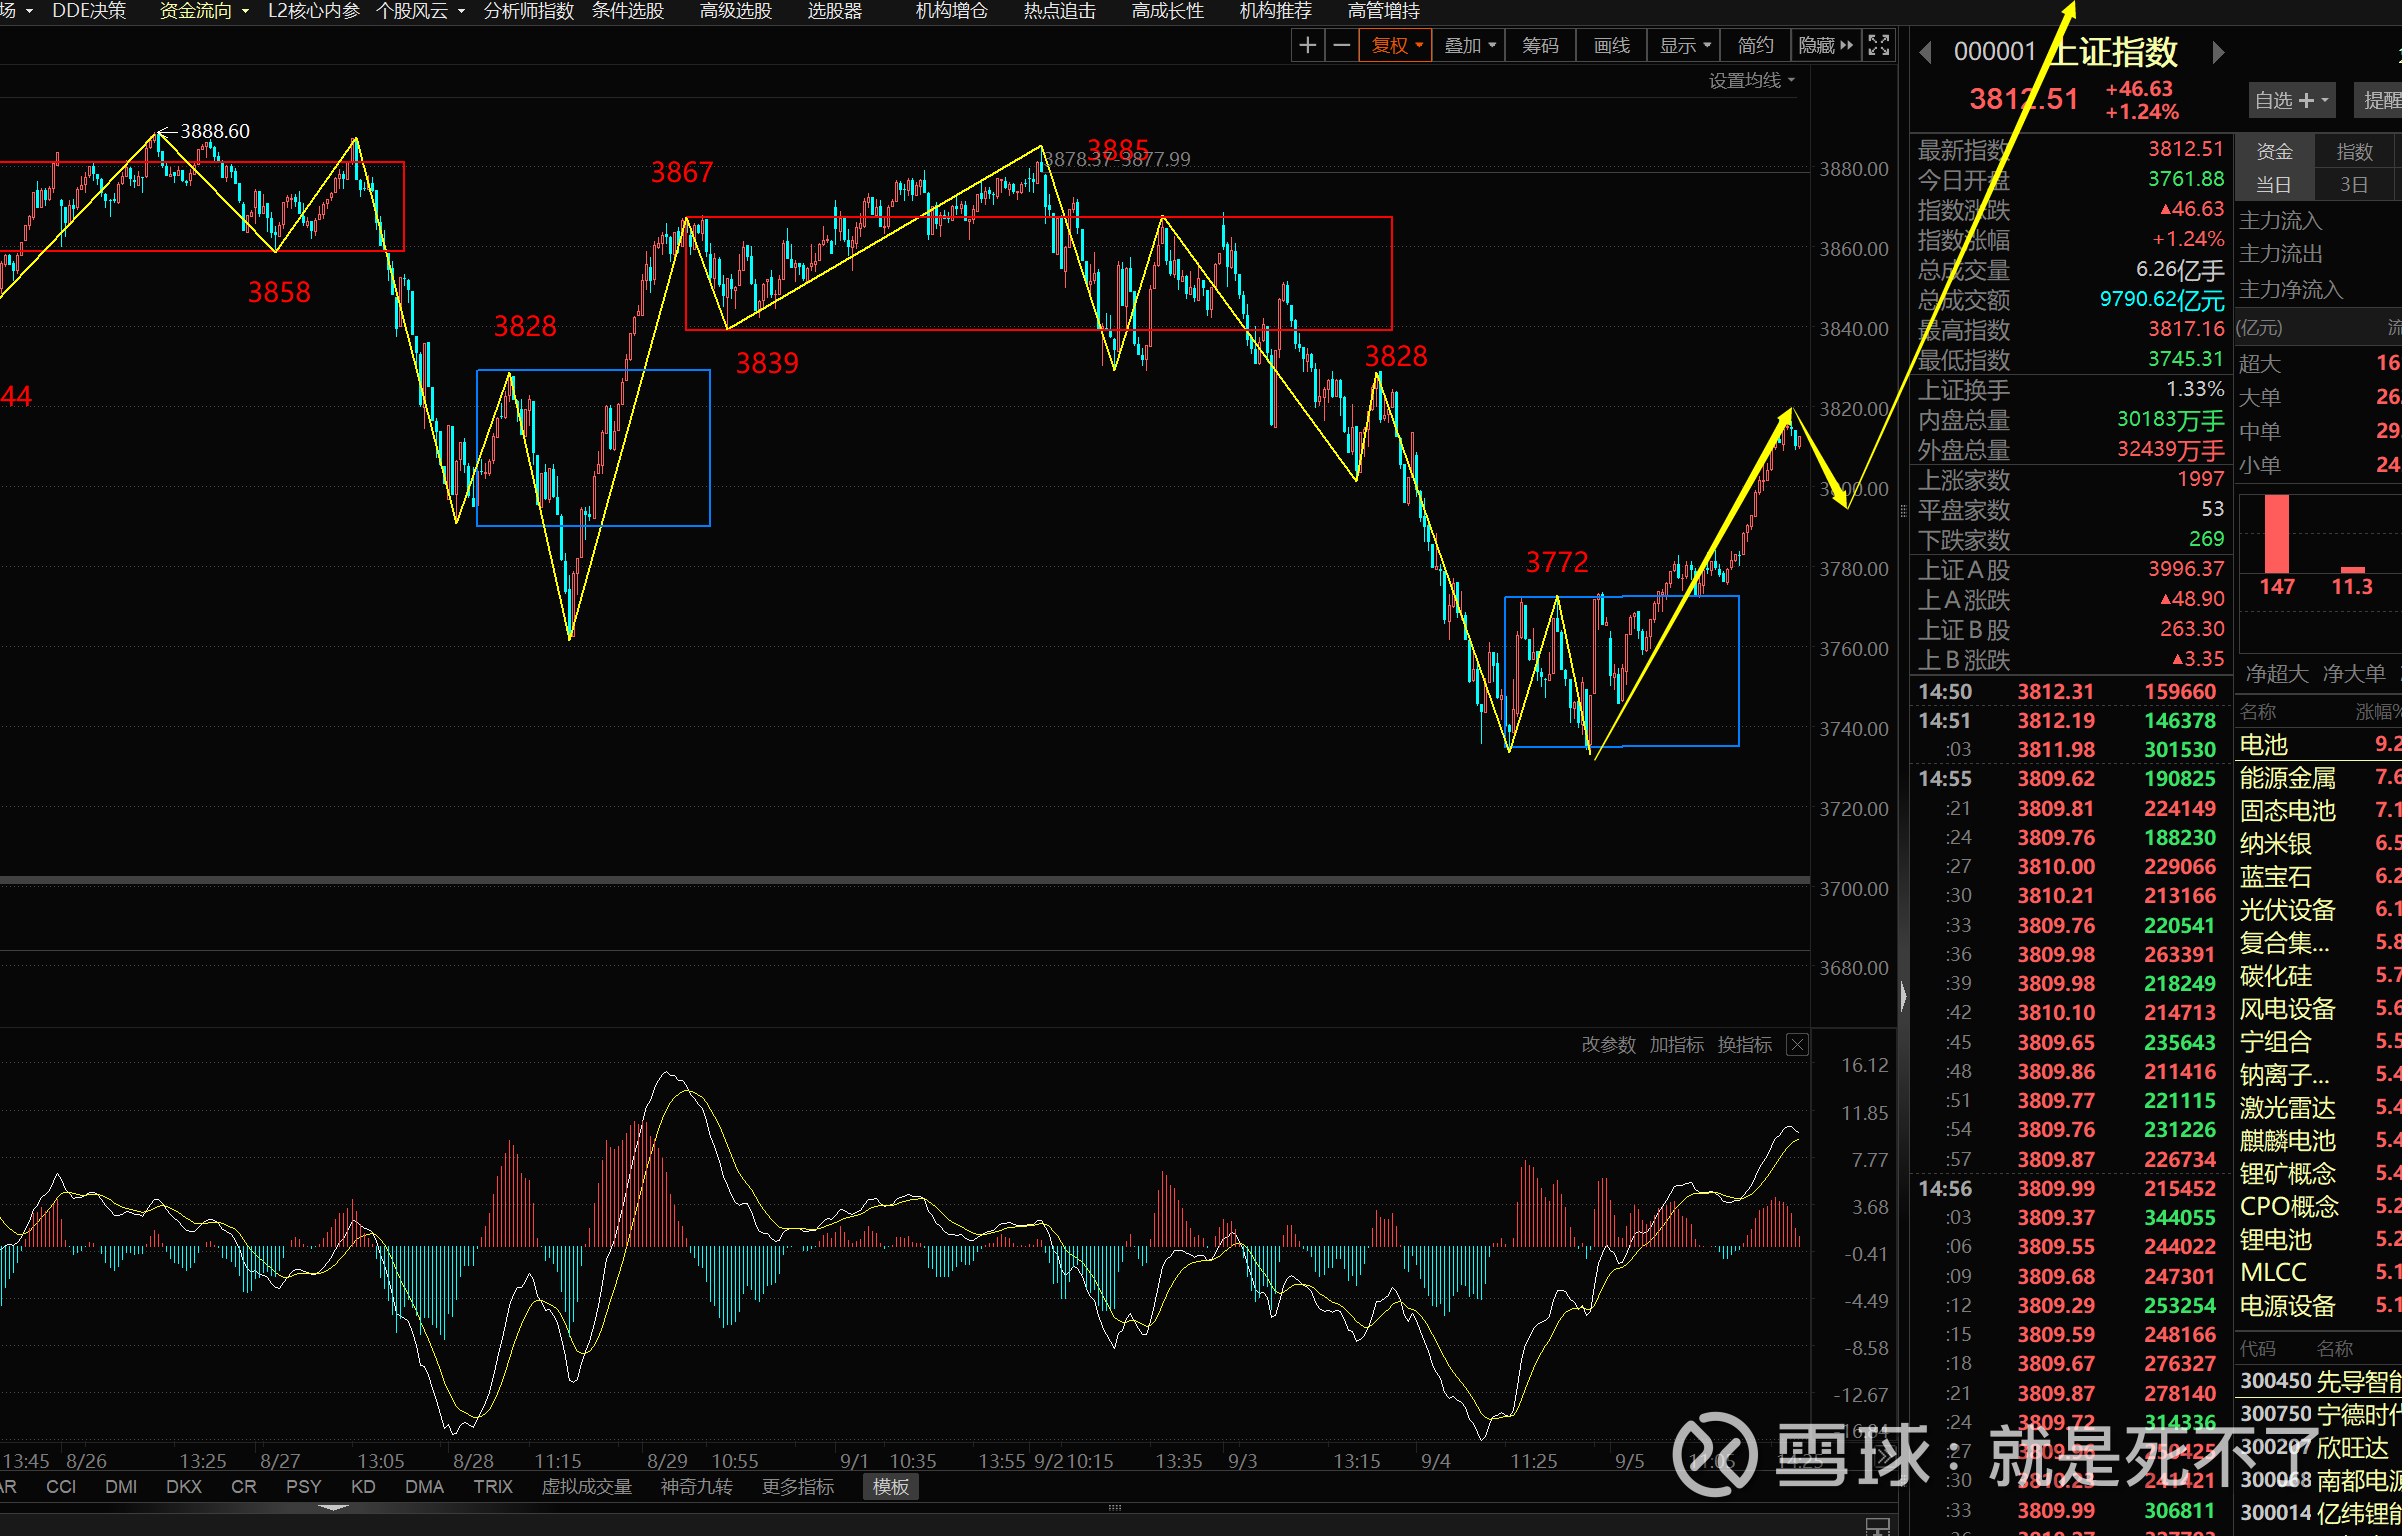This screenshot has width=2402, height=1536.
Task: Open the 设置均线 moving-average dropdown
Action: (x=1751, y=80)
